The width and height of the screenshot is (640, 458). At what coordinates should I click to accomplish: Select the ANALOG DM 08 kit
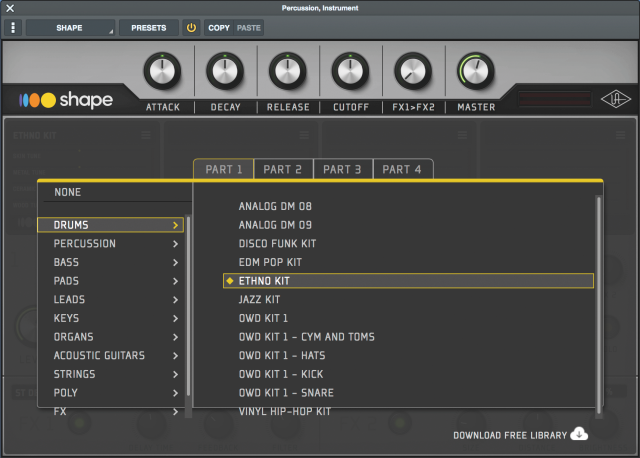pyautogui.click(x=275, y=206)
